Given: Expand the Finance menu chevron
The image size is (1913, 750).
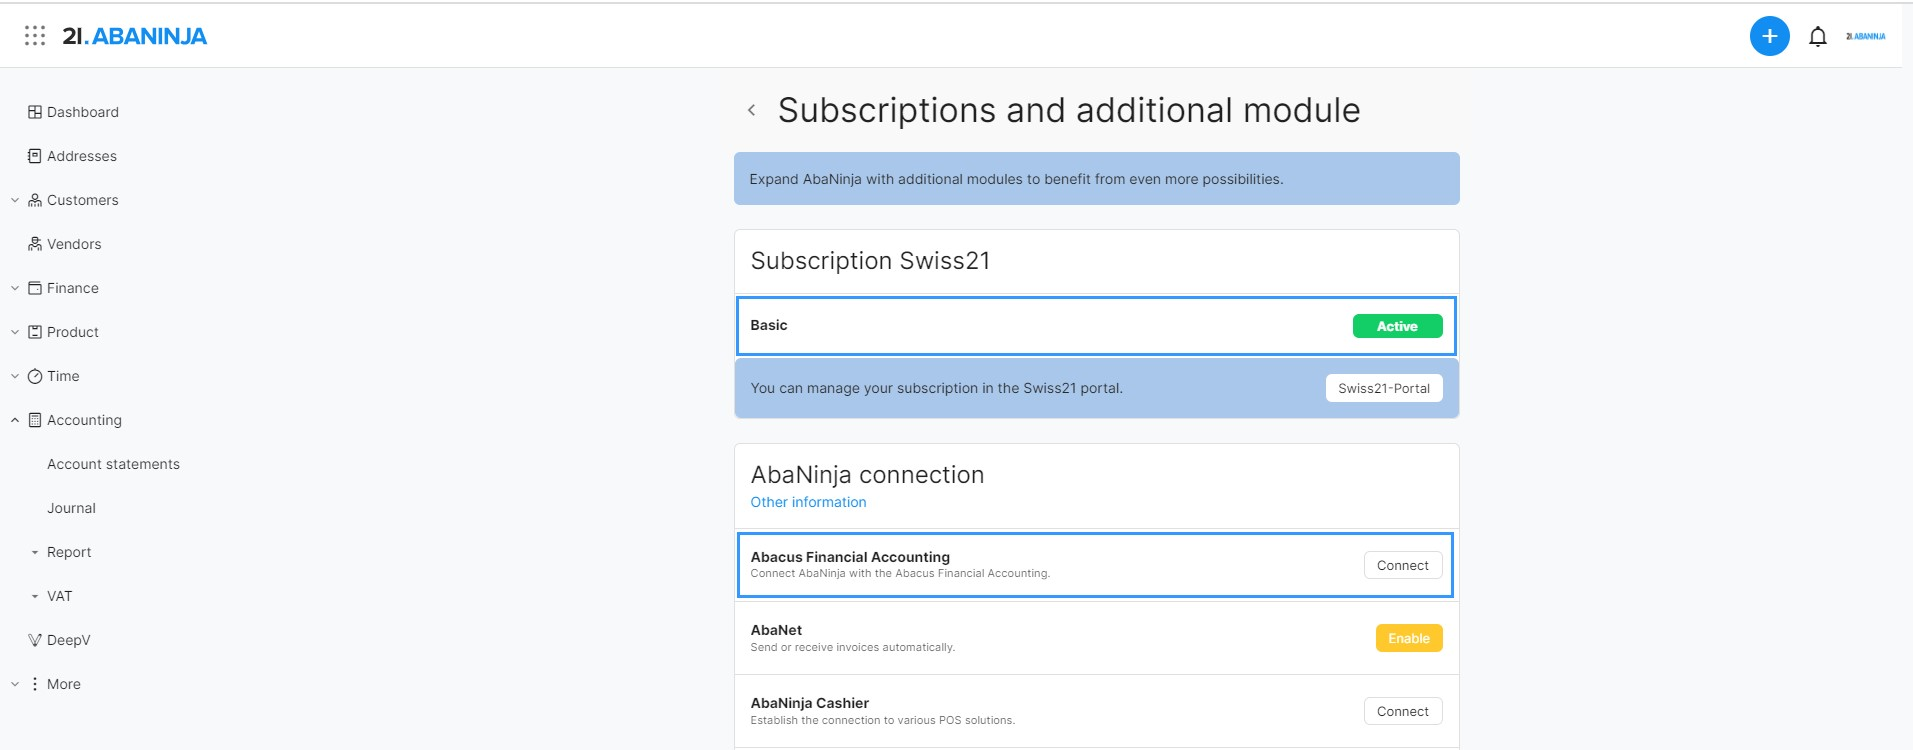Looking at the screenshot, I should [15, 288].
